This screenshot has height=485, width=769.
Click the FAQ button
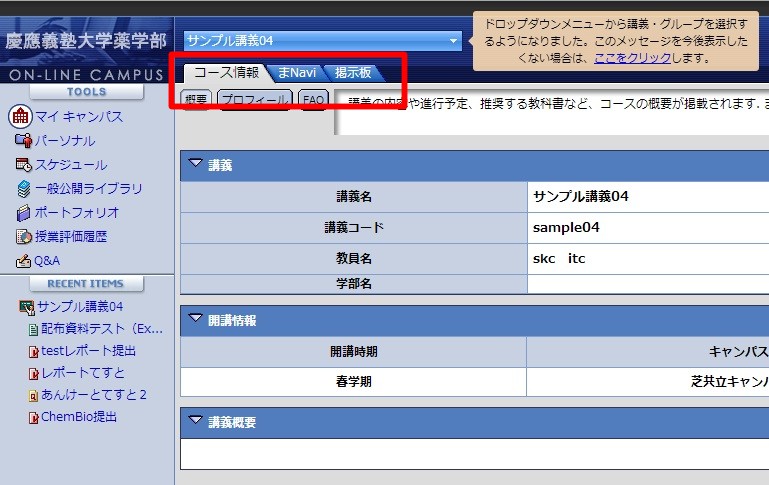pos(313,100)
